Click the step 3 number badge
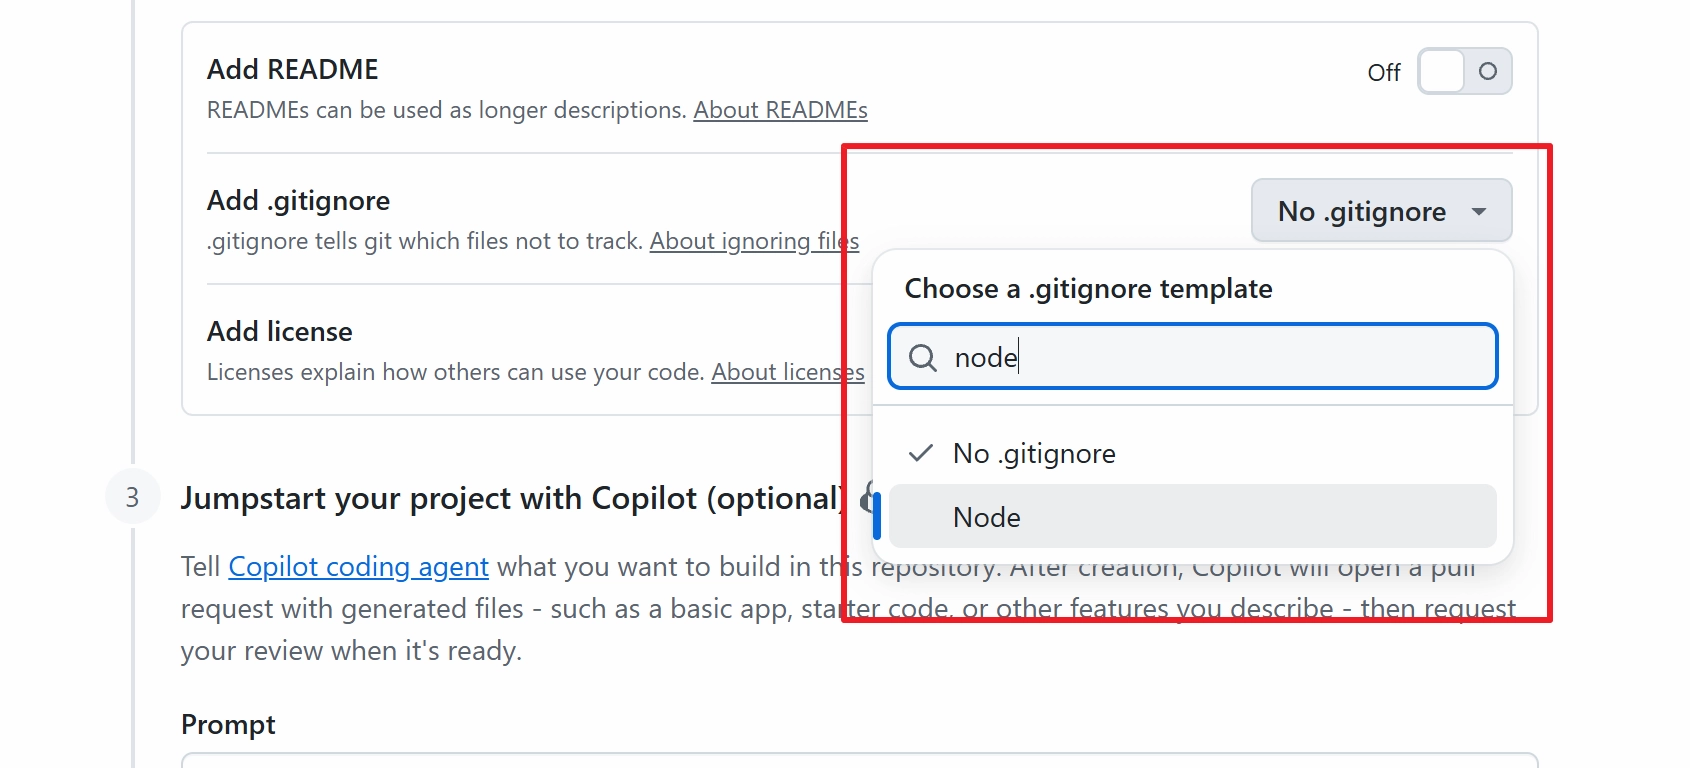 [132, 497]
